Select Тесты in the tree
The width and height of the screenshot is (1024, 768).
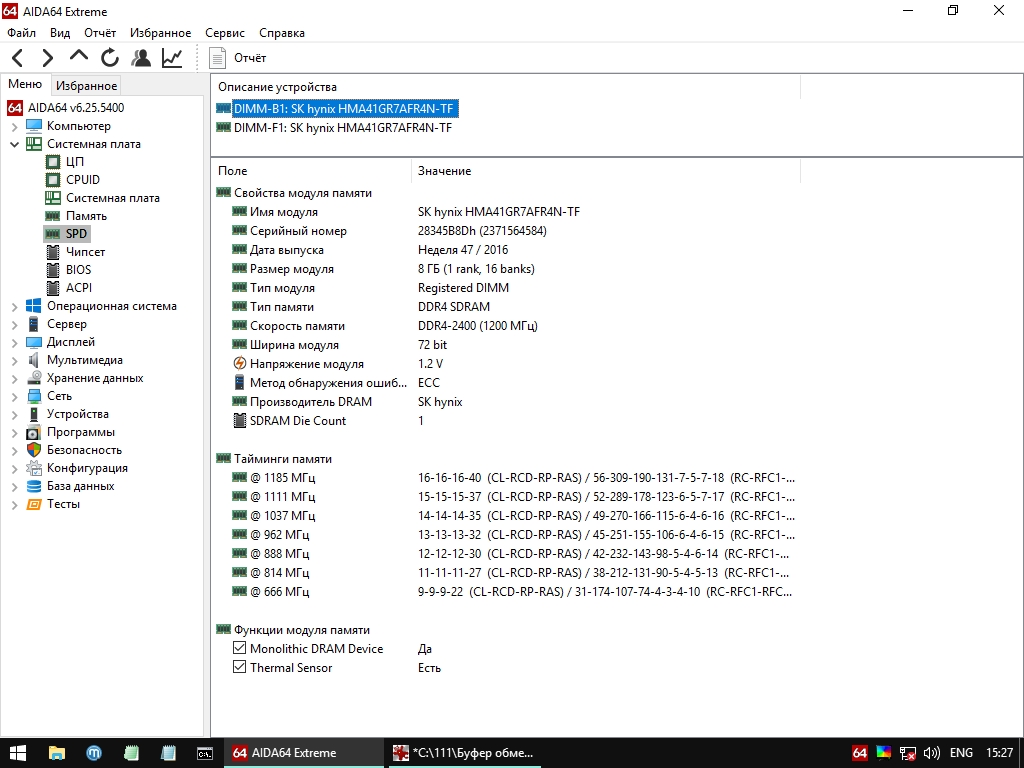click(63, 504)
